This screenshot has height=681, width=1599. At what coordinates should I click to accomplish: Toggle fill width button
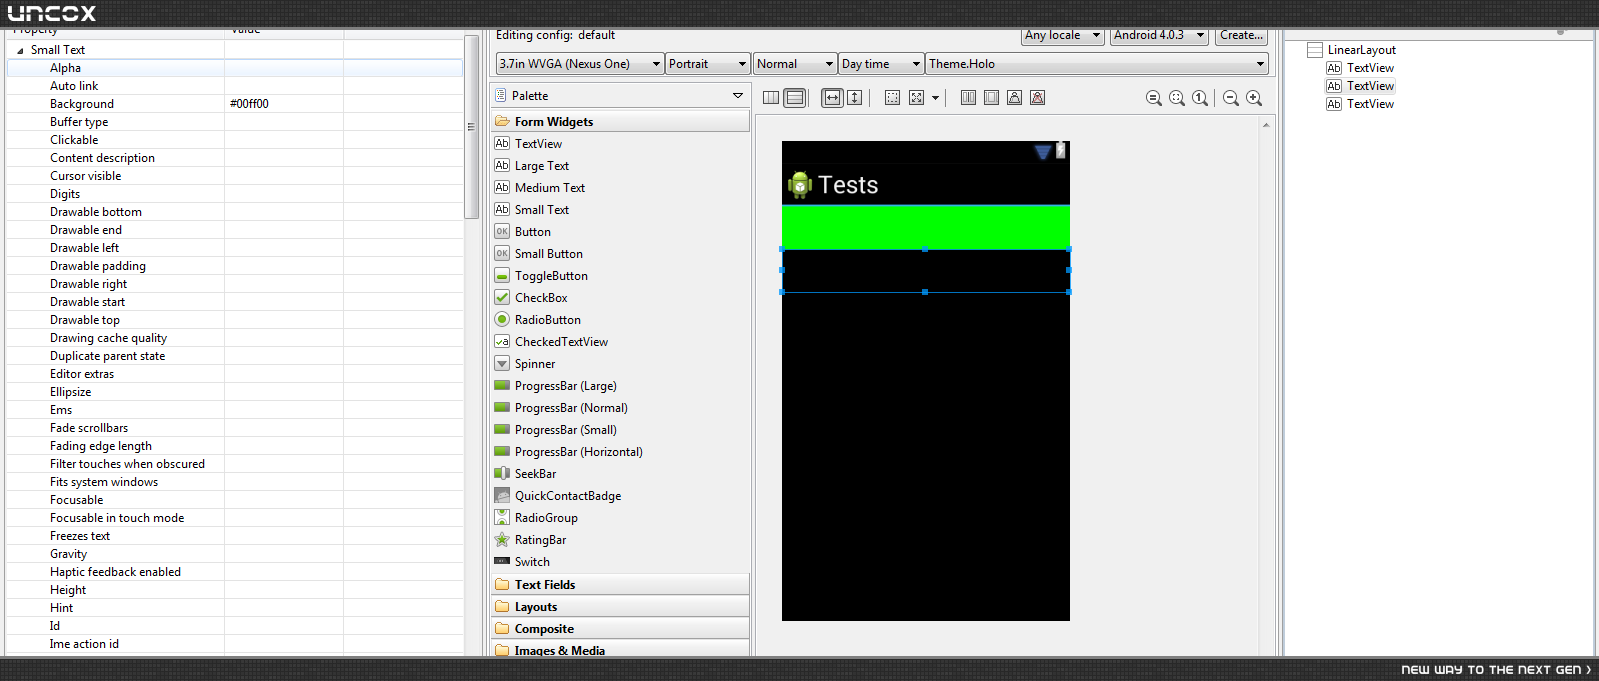(832, 98)
